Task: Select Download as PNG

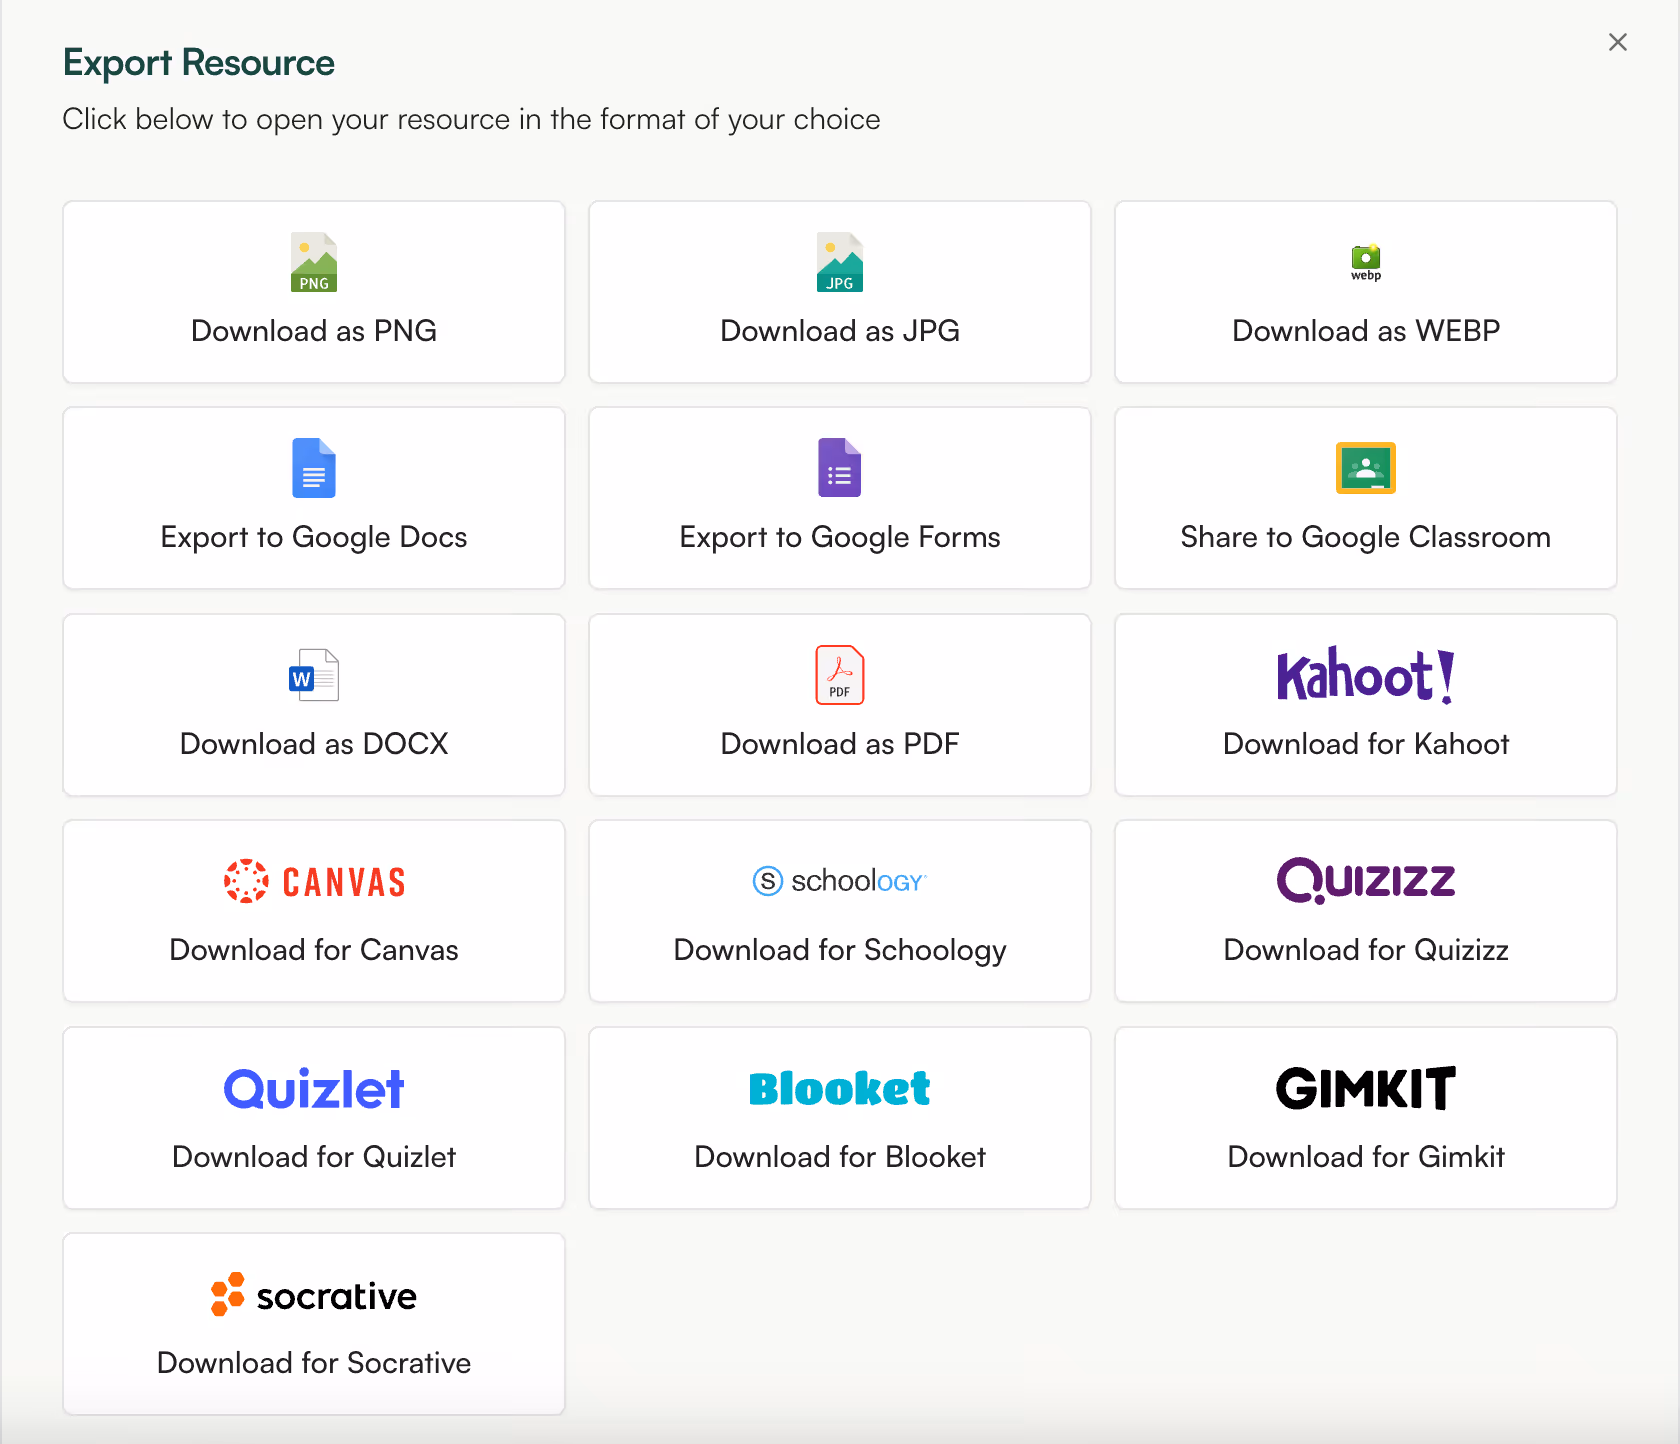Action: 314,292
